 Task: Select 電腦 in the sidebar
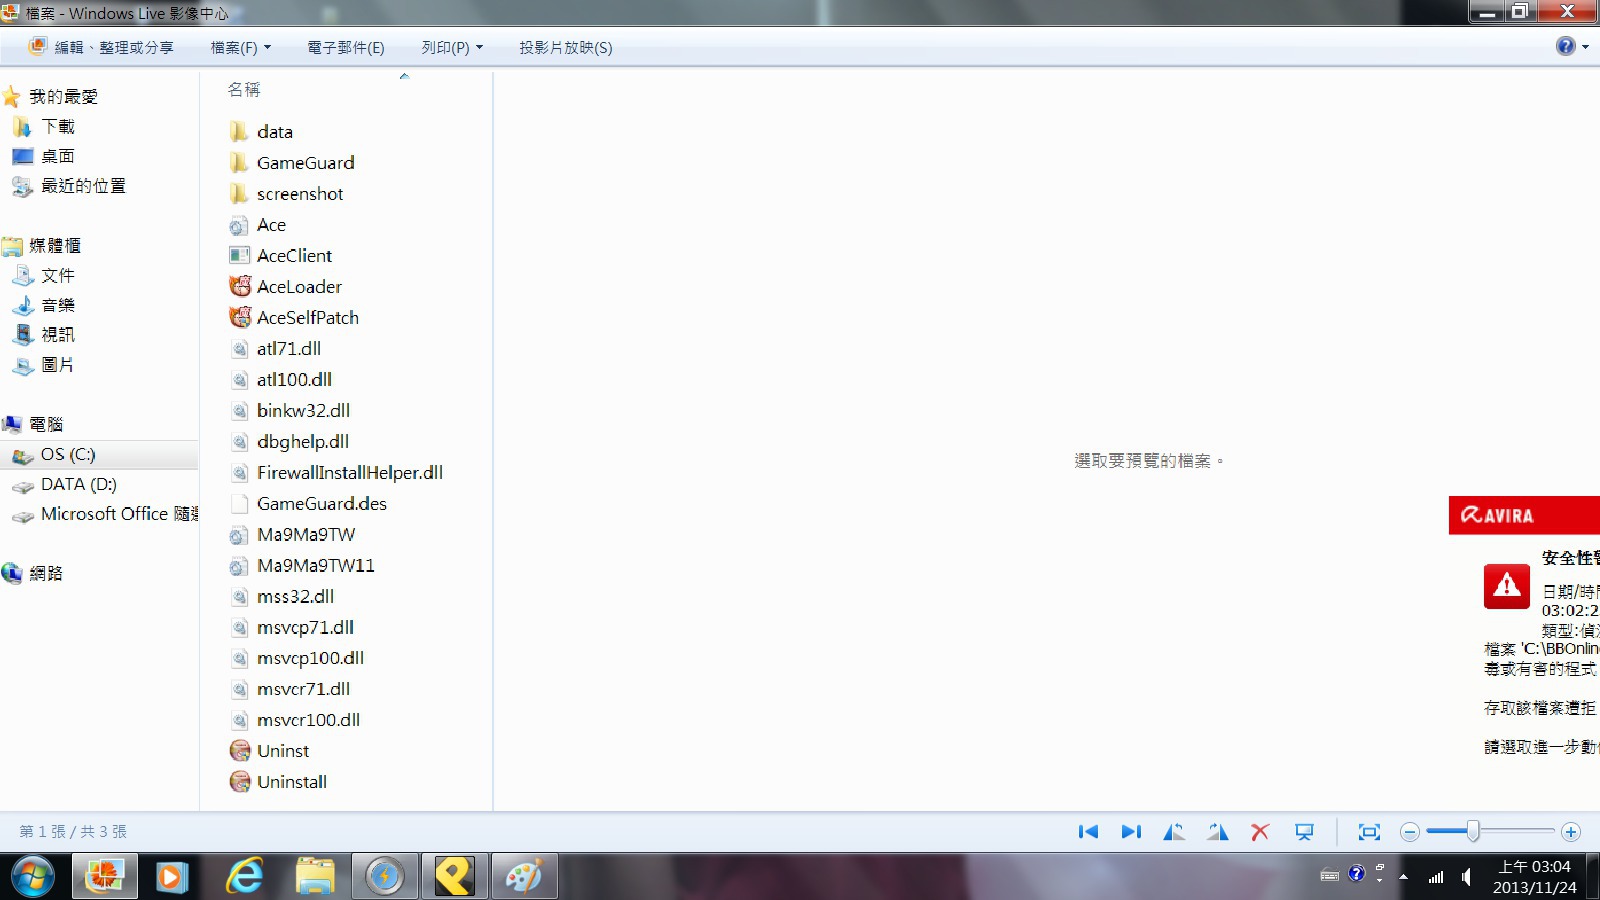coord(46,424)
